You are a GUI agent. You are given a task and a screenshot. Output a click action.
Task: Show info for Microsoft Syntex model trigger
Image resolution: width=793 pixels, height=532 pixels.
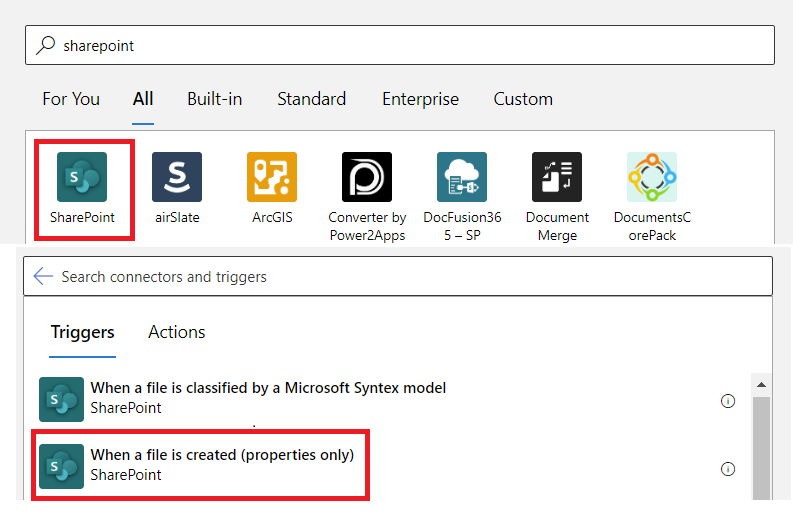coord(728,401)
